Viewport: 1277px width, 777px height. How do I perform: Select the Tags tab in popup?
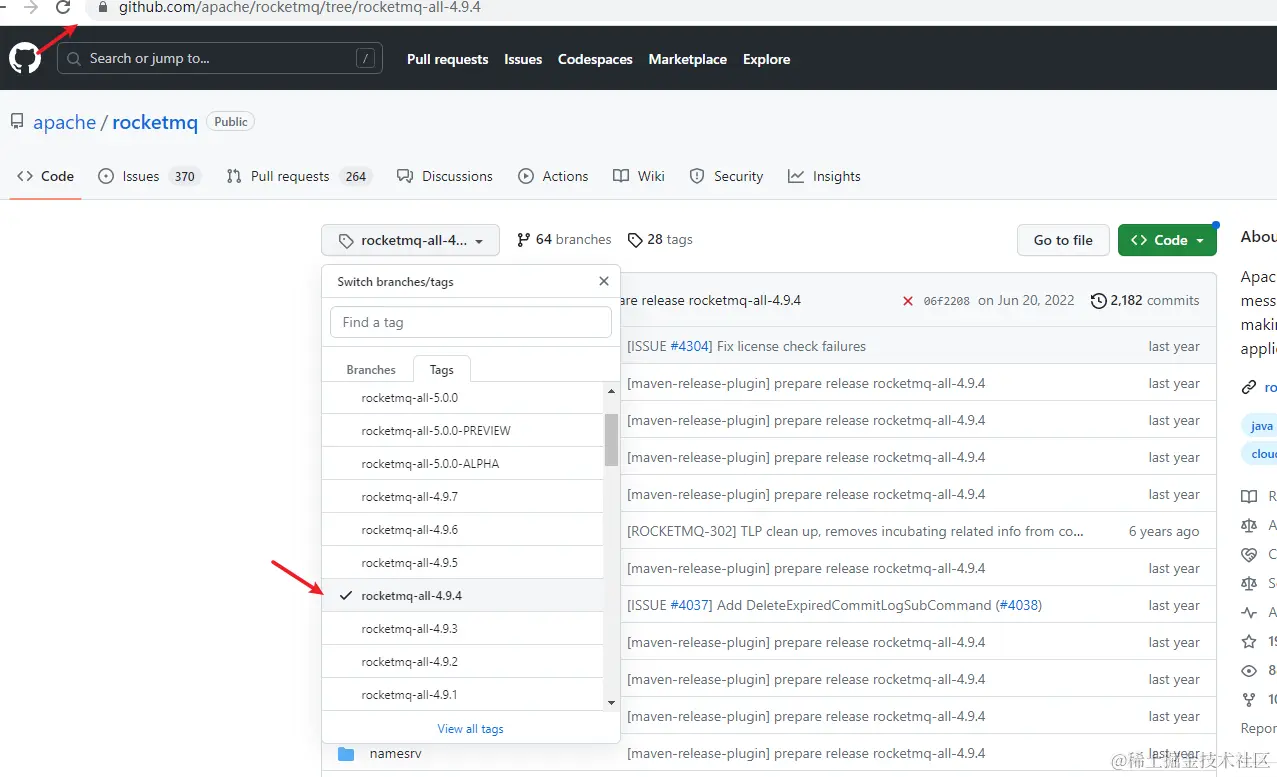(442, 369)
